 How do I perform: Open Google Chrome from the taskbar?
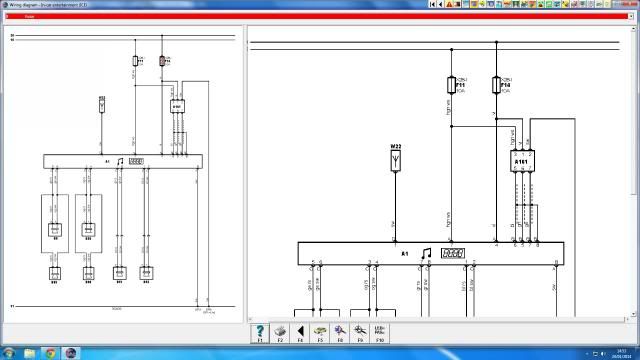pyautogui.click(x=50, y=353)
